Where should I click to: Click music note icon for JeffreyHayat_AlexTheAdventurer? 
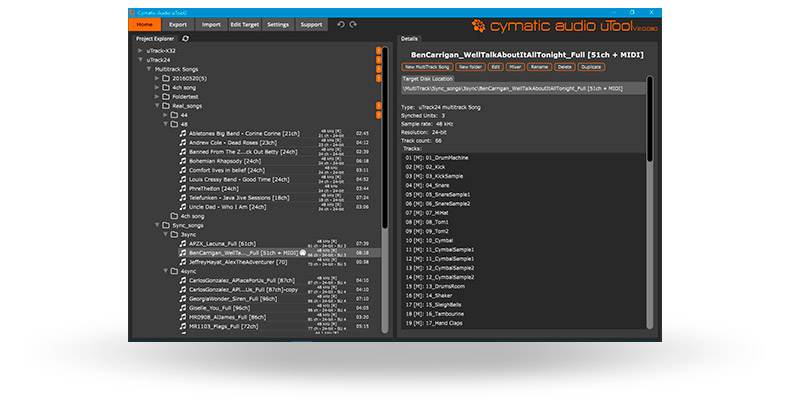pyautogui.click(x=183, y=262)
